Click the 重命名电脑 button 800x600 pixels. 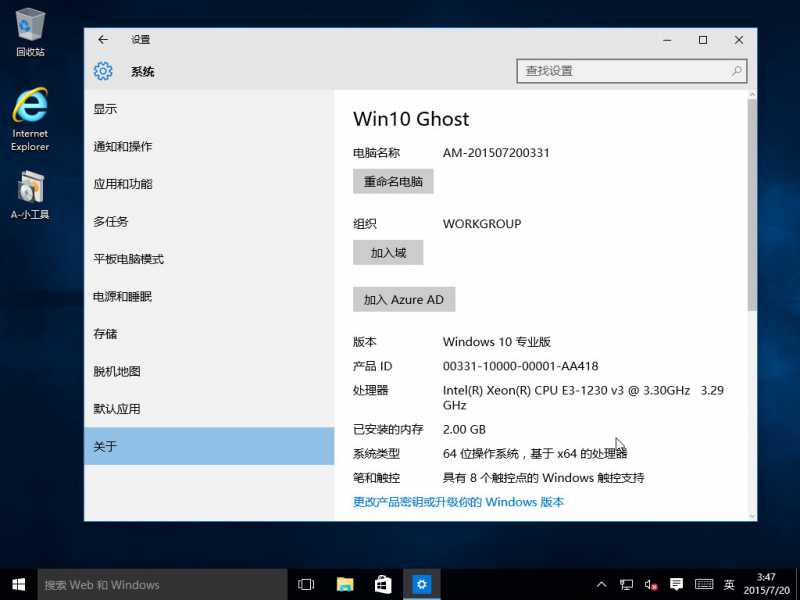393,182
